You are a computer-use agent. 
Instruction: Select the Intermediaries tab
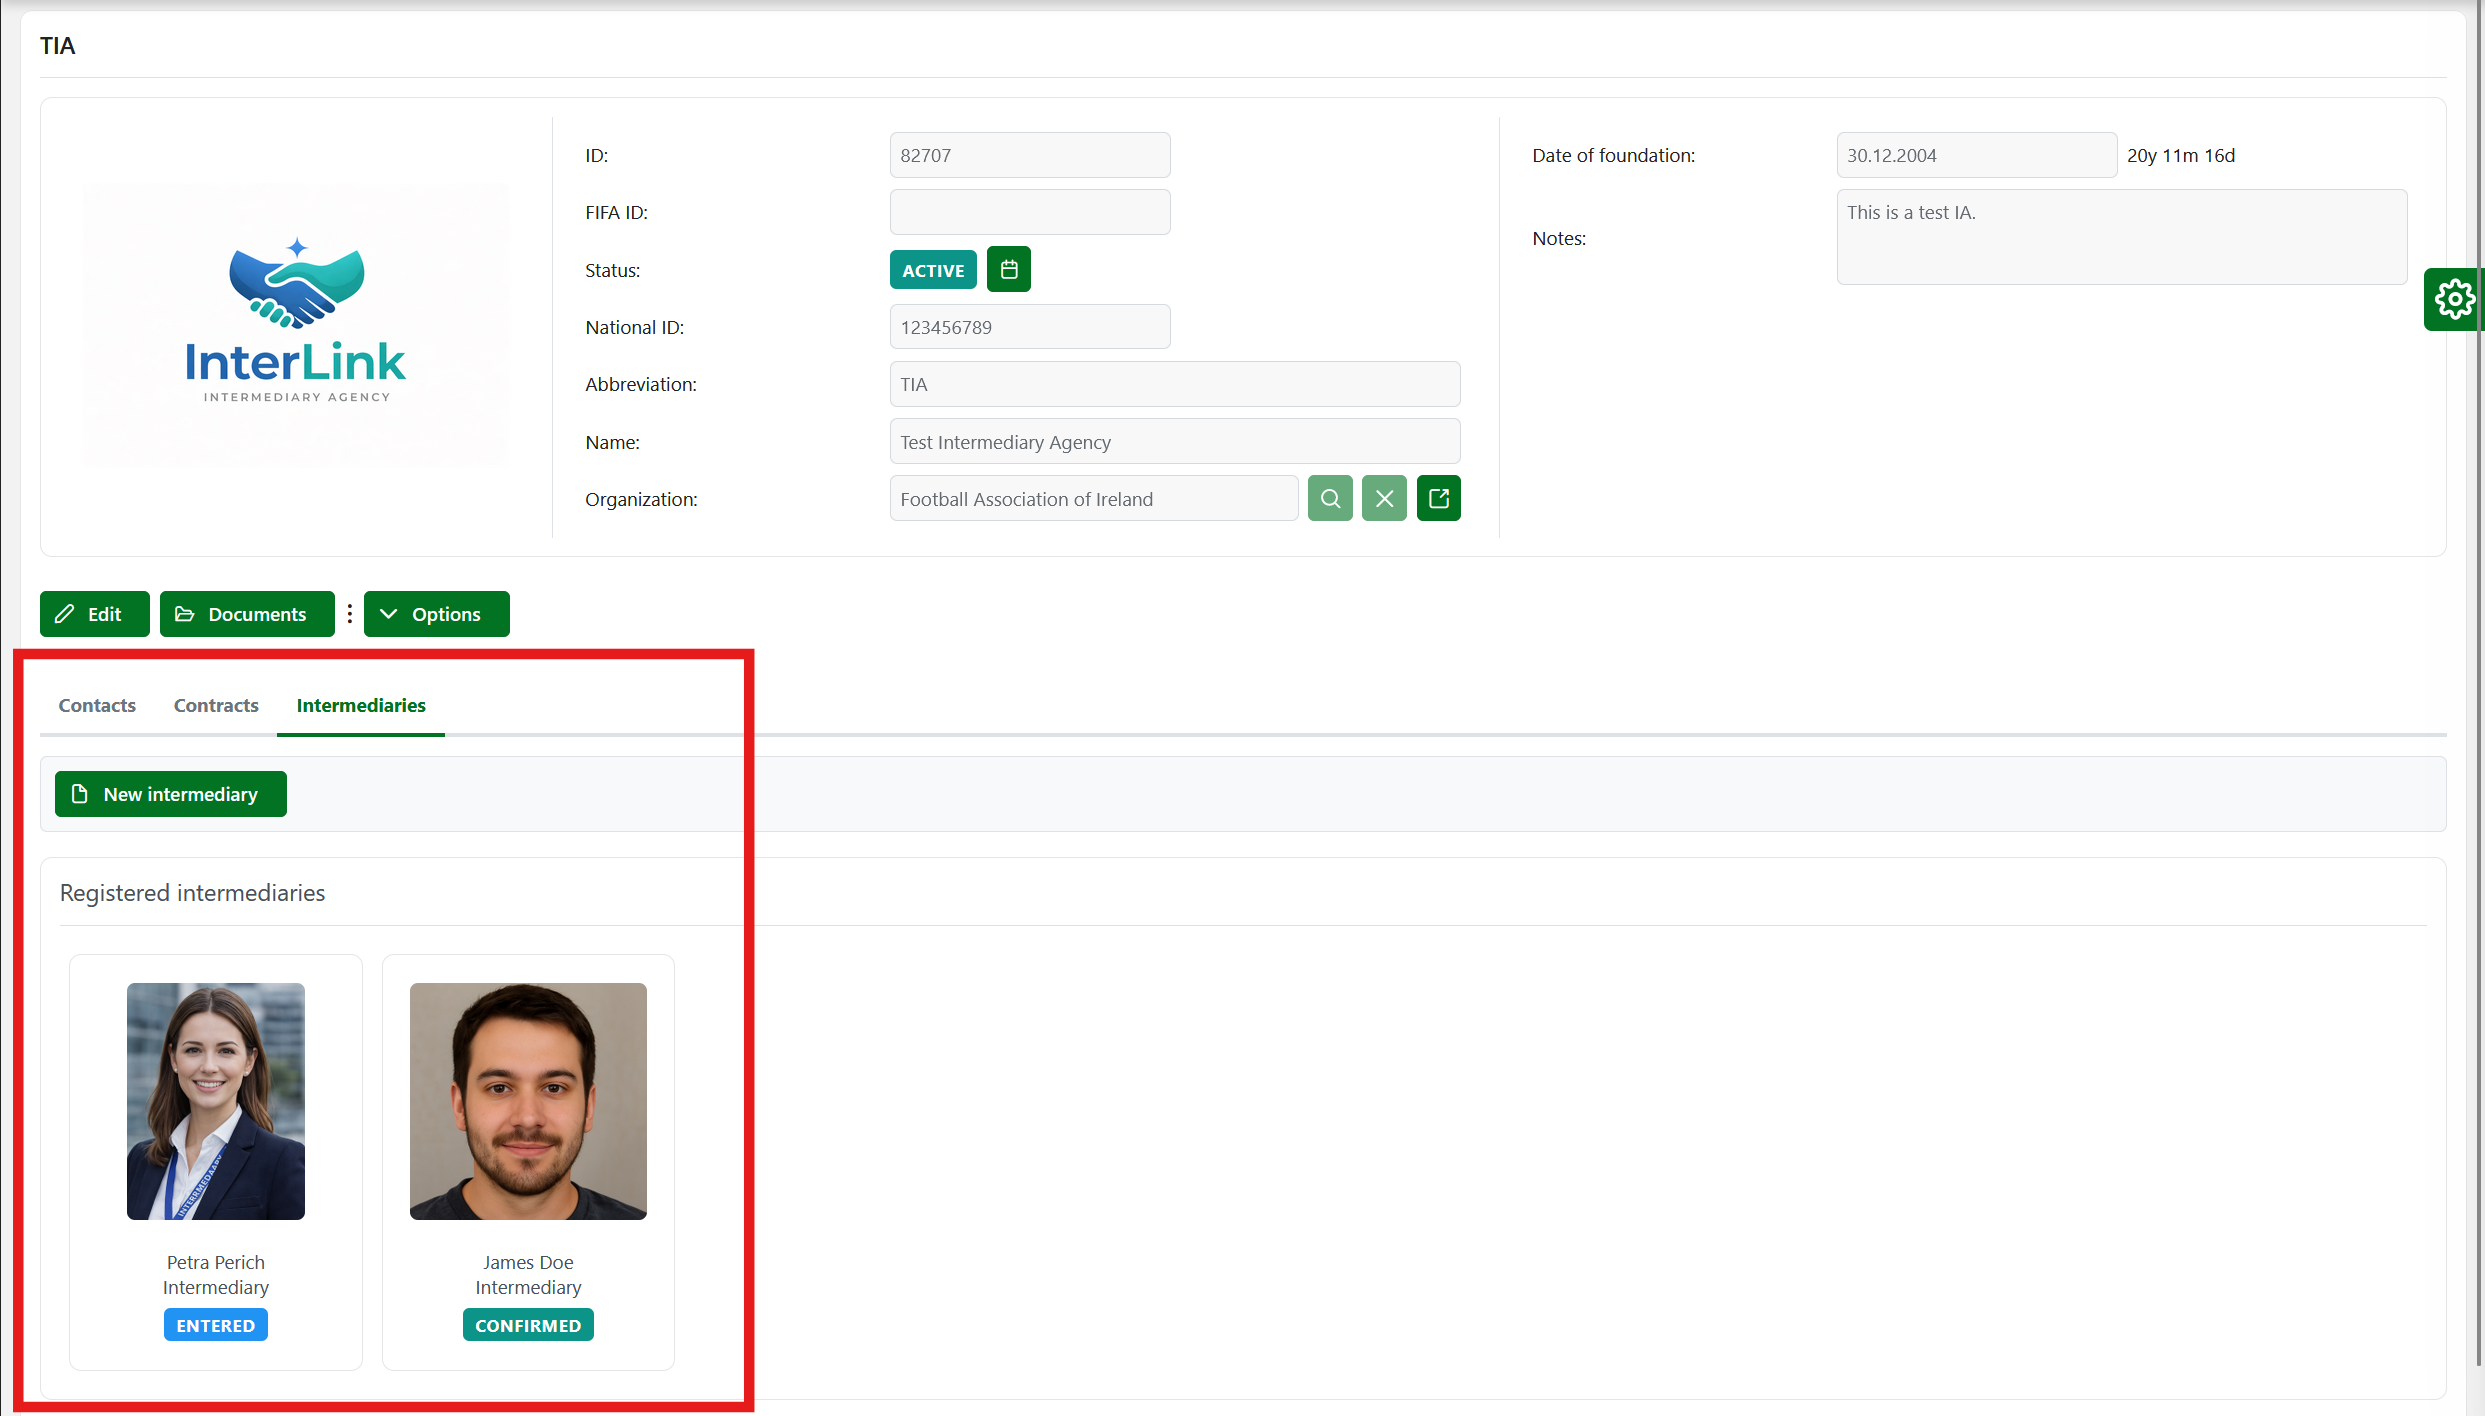coord(360,705)
